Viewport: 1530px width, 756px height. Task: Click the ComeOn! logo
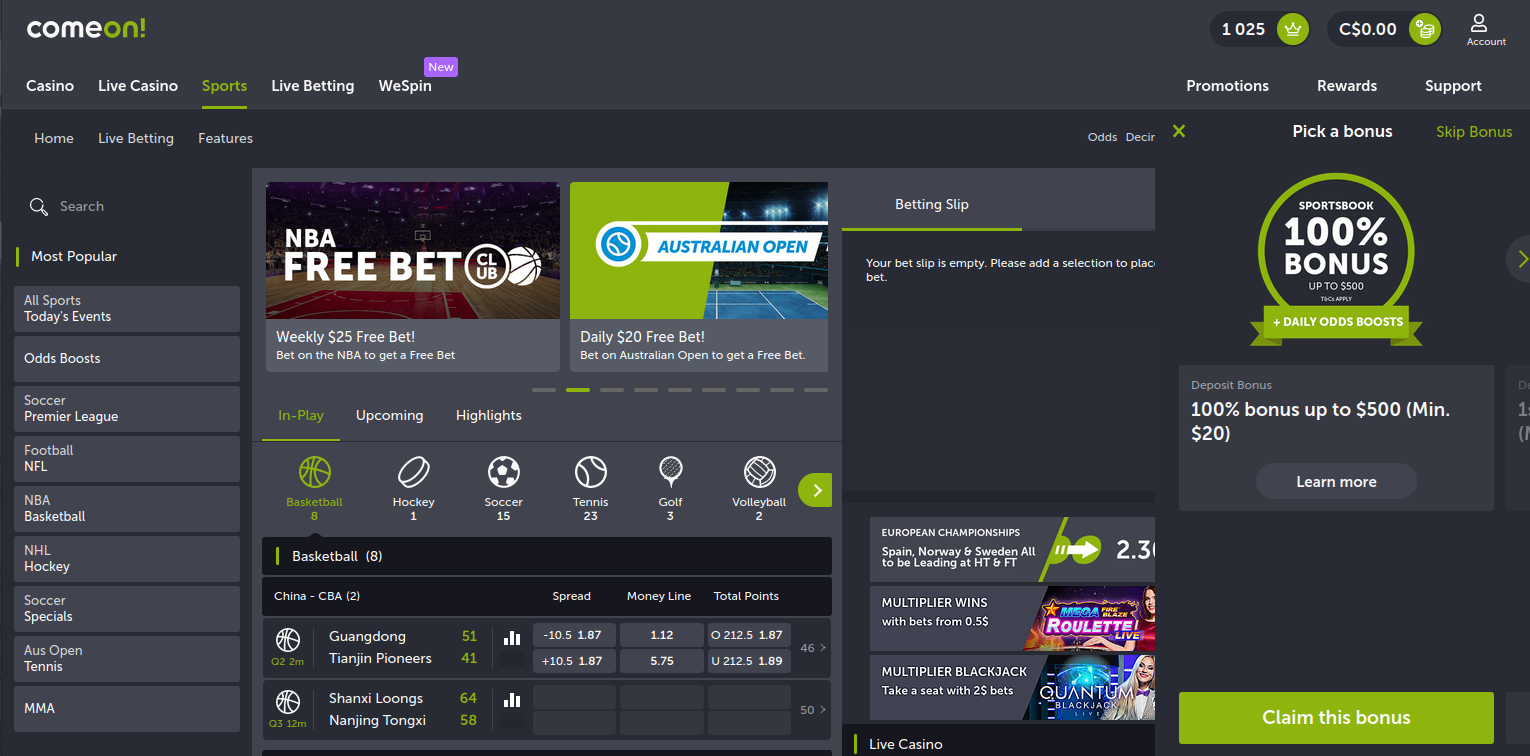point(86,28)
